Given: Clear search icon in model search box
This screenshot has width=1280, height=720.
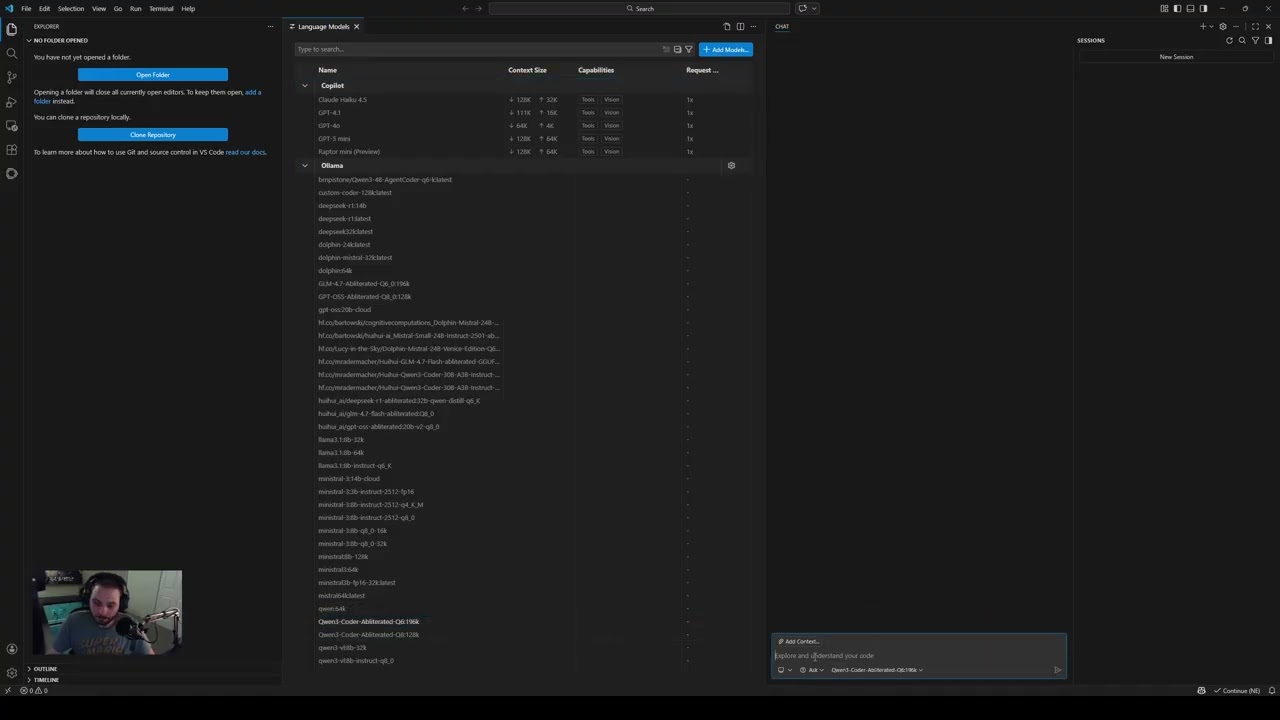Looking at the screenshot, I should (x=666, y=49).
